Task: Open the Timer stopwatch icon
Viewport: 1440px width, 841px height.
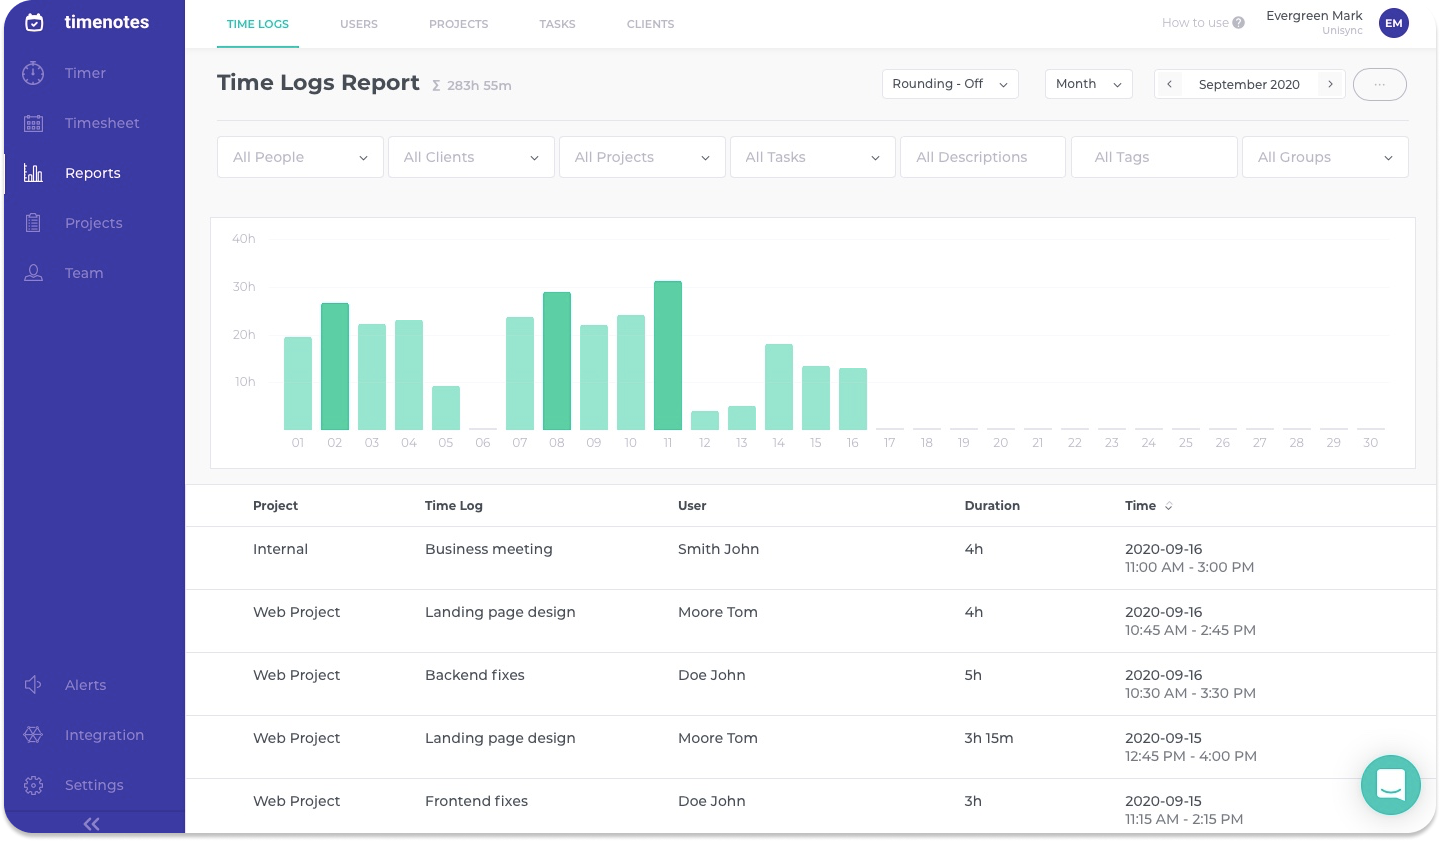Action: tap(33, 73)
